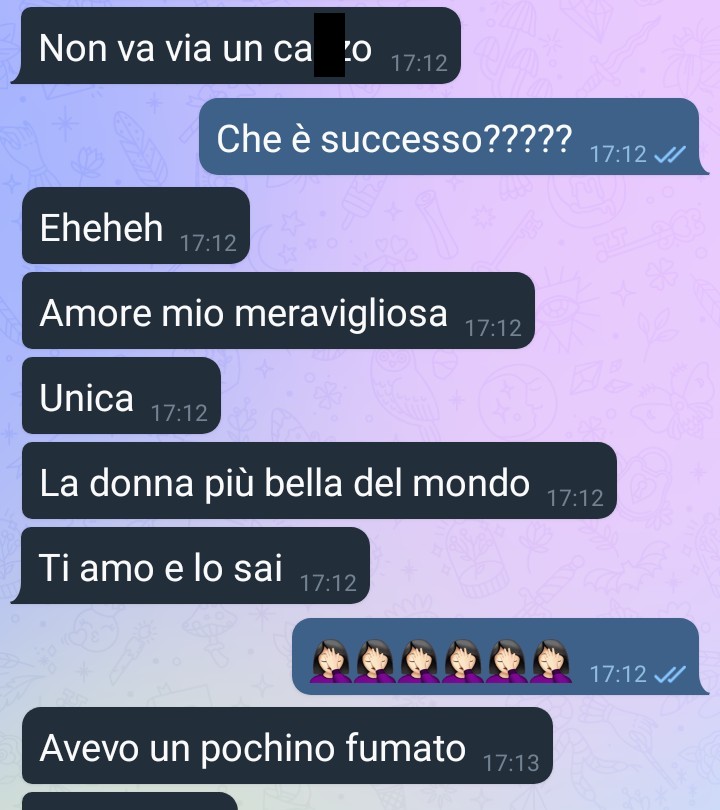Tap the black censor box in first message
The image size is (720, 810).
[330, 45]
